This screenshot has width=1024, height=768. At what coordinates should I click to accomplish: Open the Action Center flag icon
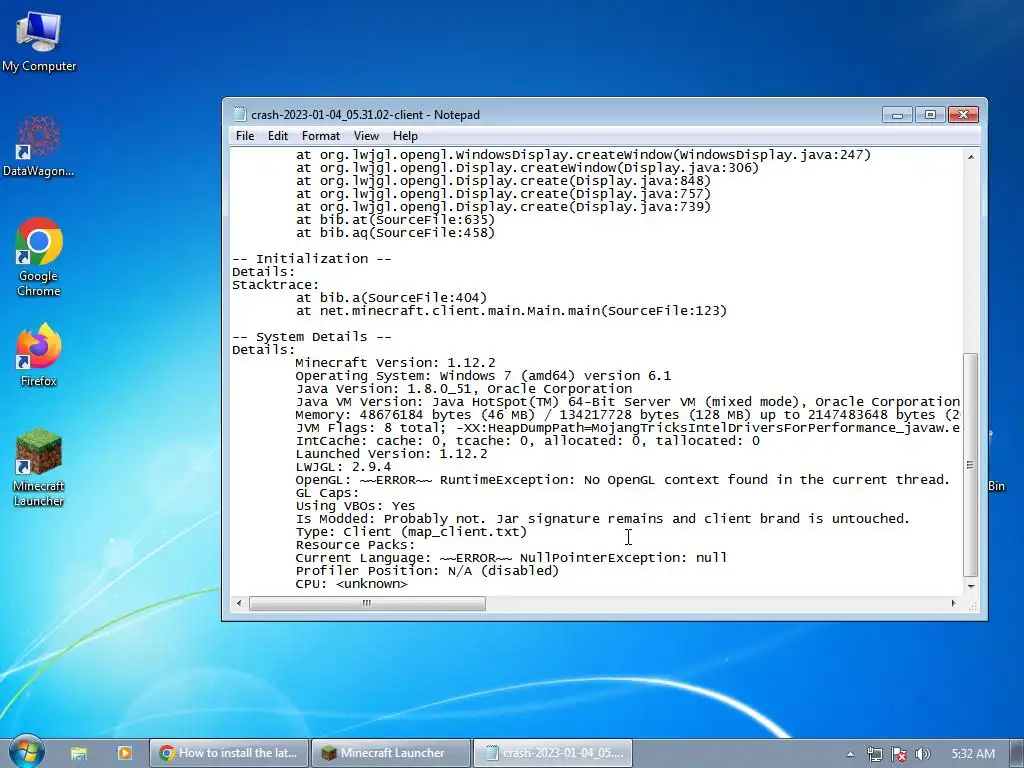point(899,754)
